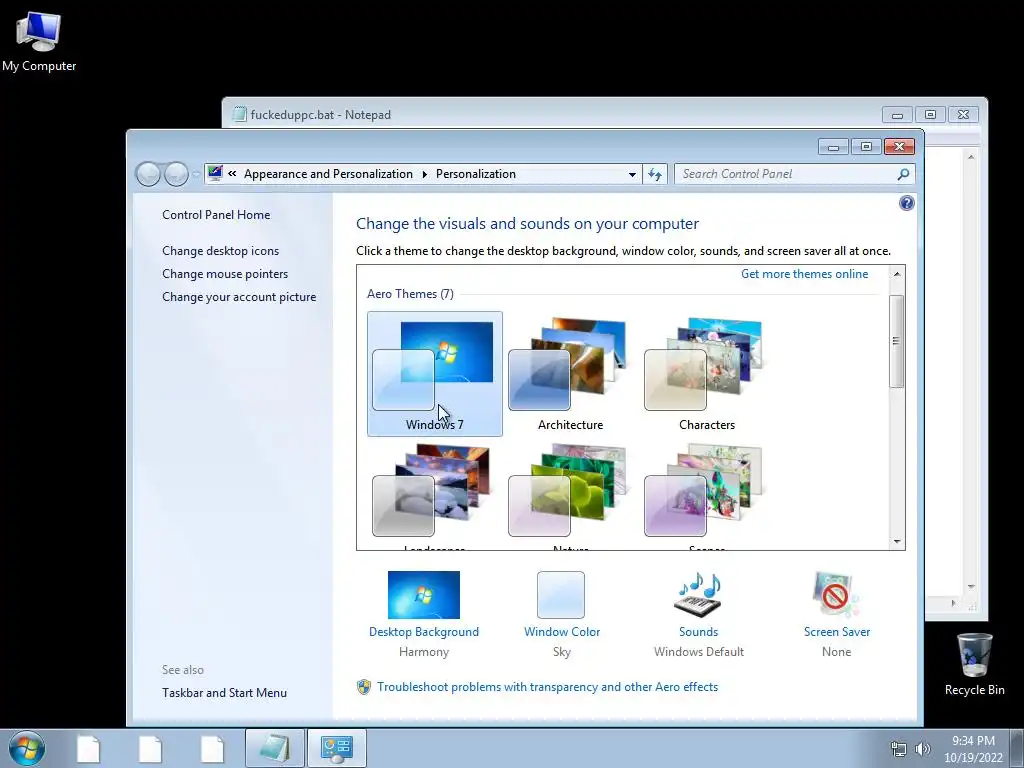Click the Desktop Background text link
Viewport: 1024px width, 768px height.
tap(424, 632)
